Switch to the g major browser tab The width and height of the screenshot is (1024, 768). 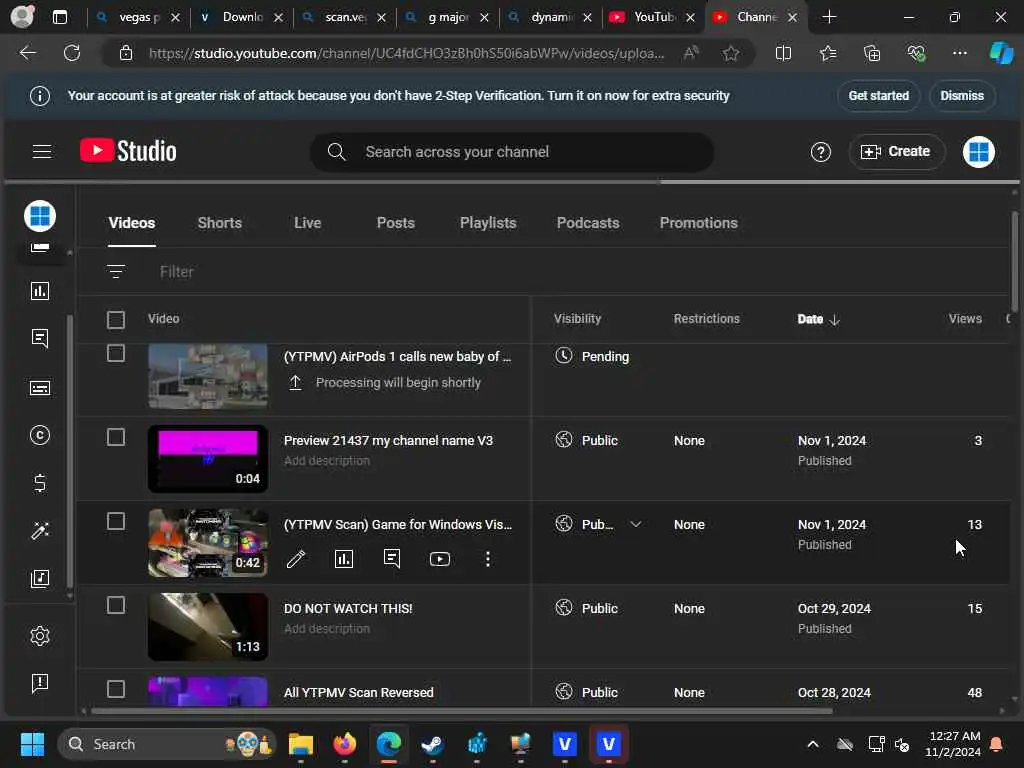tap(447, 18)
